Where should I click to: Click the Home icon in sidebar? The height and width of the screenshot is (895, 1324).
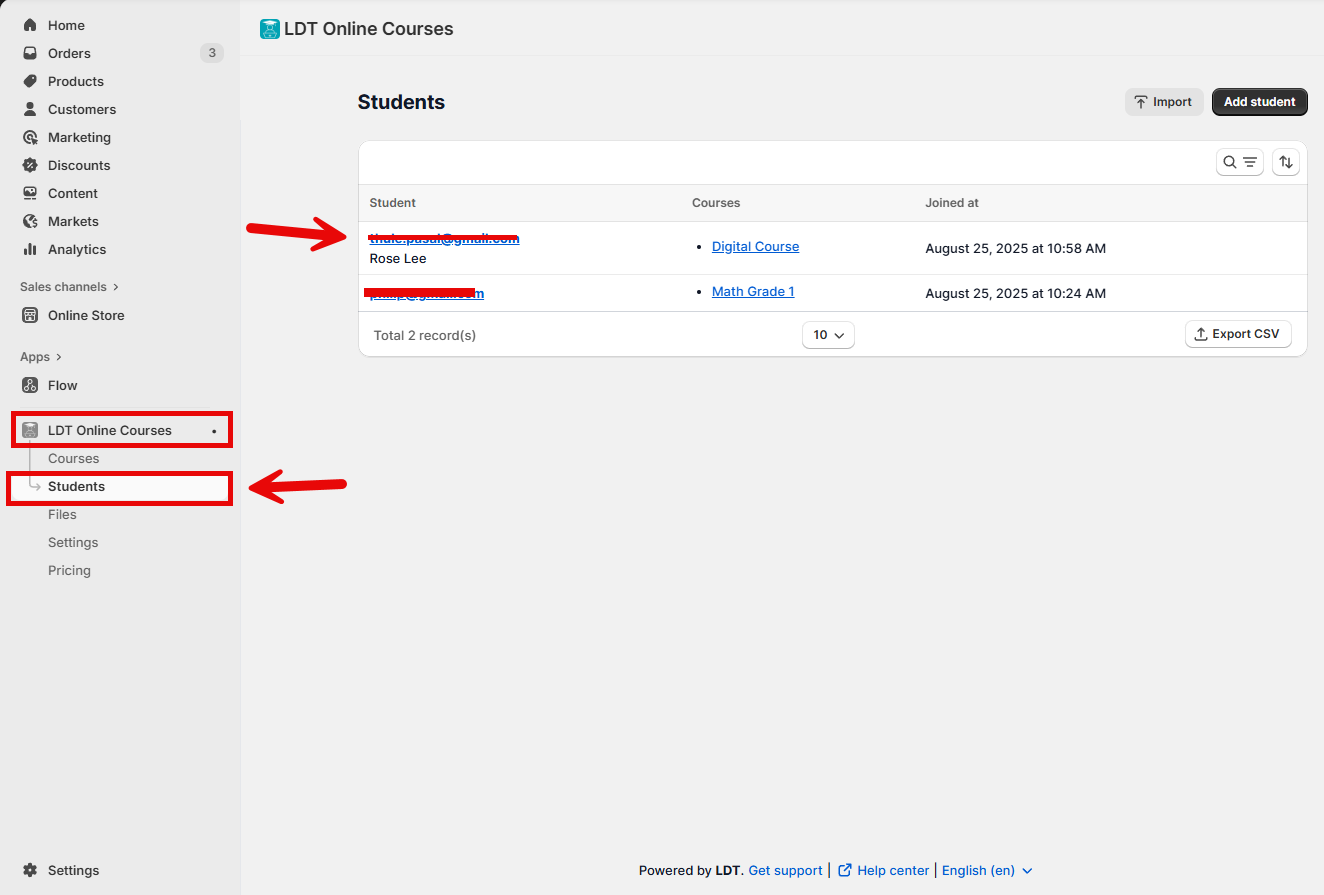coord(30,25)
